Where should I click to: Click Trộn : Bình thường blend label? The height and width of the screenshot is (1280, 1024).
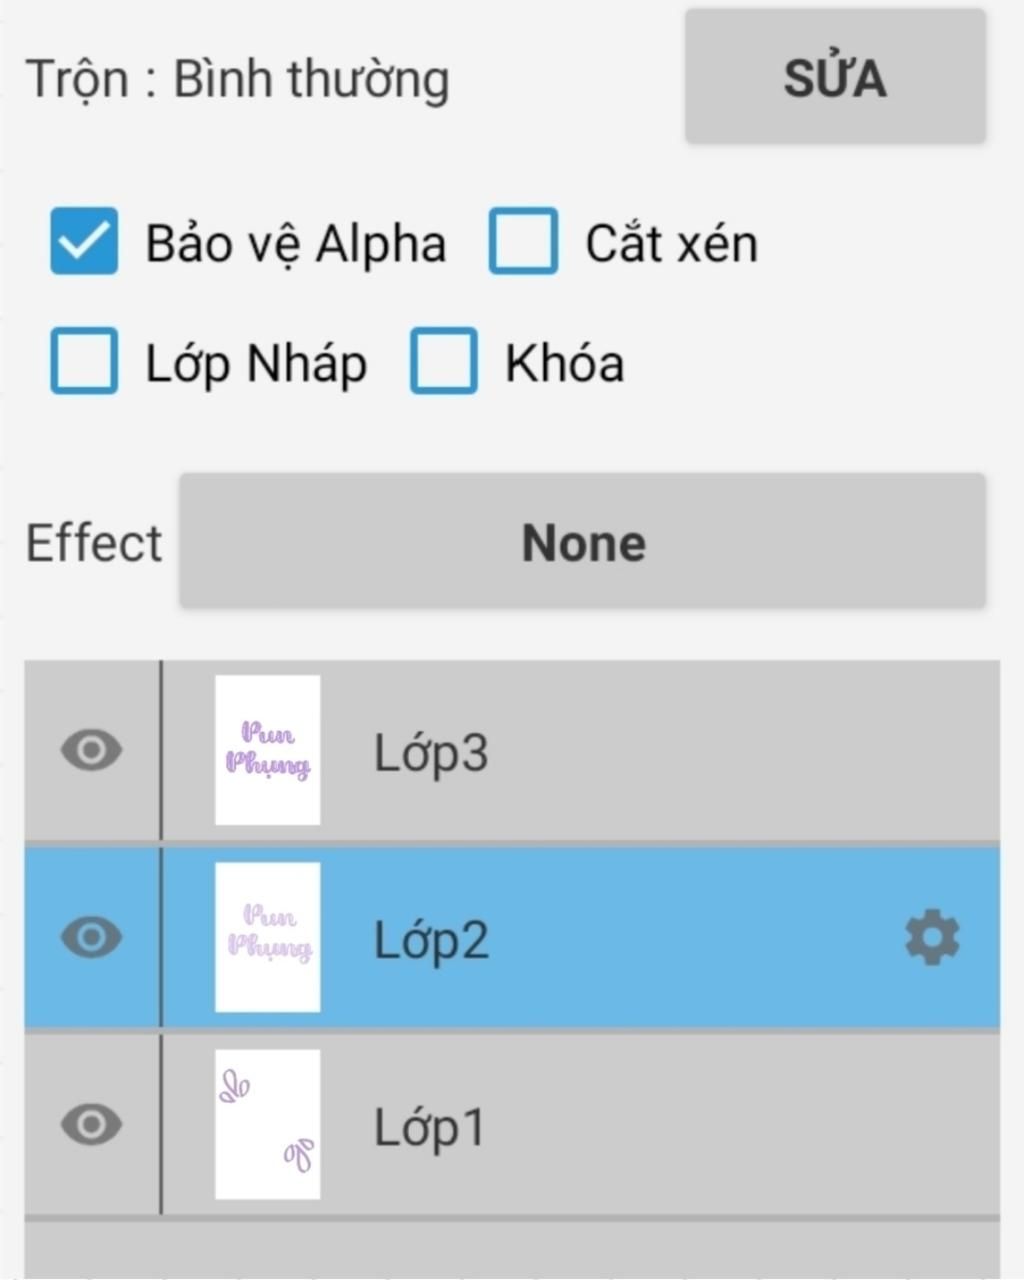(237, 80)
